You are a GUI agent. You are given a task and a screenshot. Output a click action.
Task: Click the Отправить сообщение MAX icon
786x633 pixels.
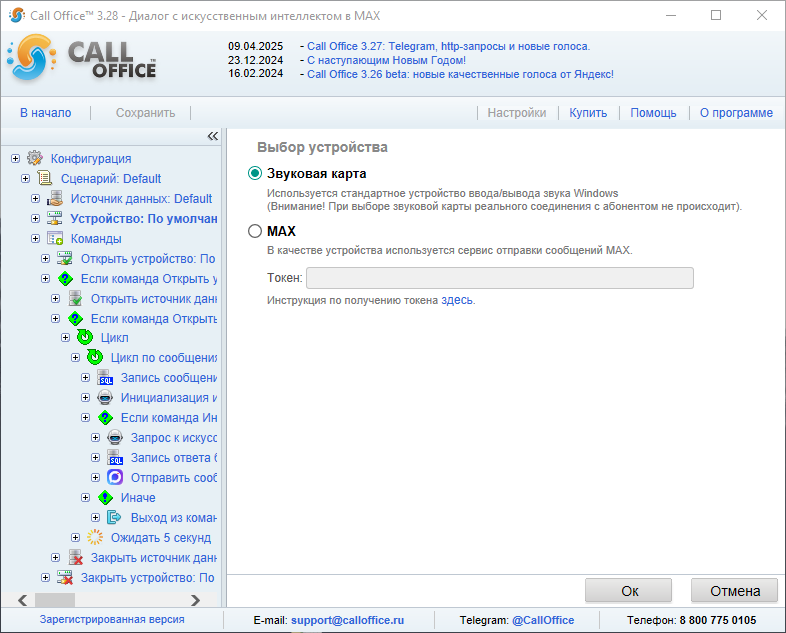(x=115, y=477)
